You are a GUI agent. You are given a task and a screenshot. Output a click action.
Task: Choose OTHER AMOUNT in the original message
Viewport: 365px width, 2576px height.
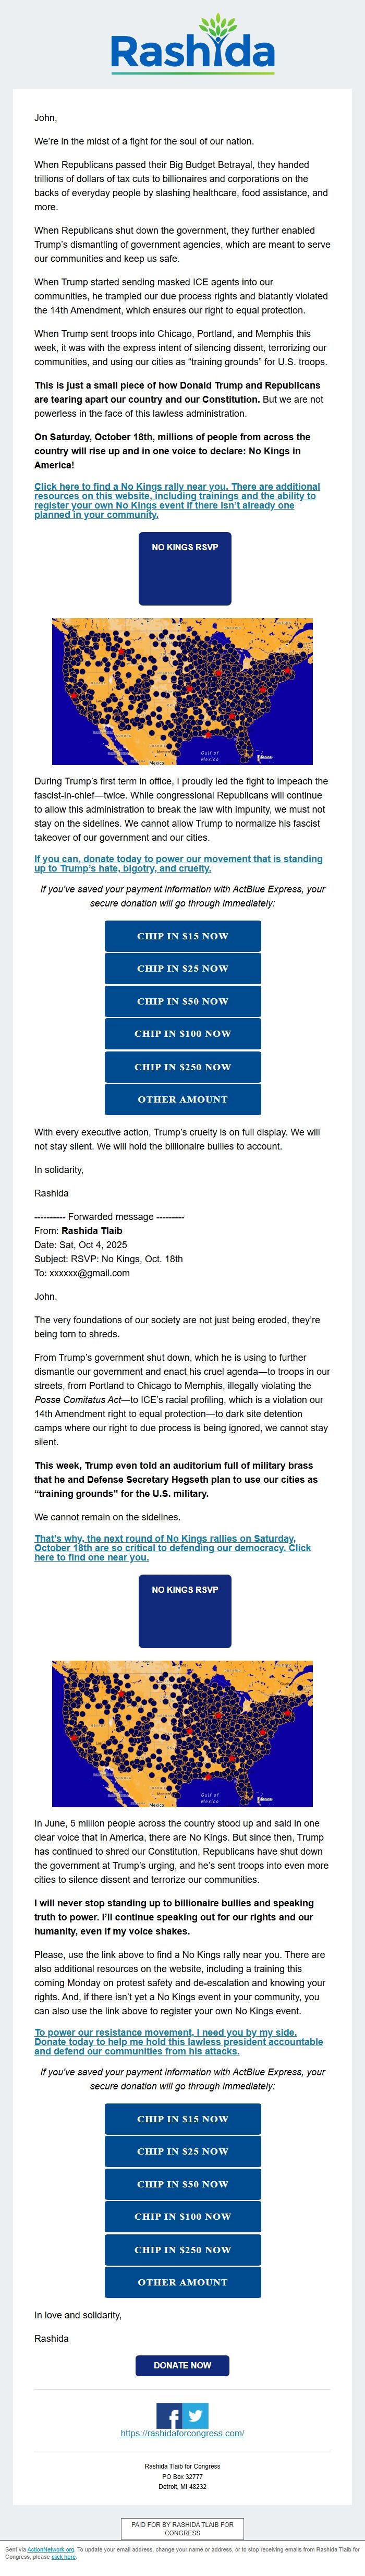[182, 1099]
